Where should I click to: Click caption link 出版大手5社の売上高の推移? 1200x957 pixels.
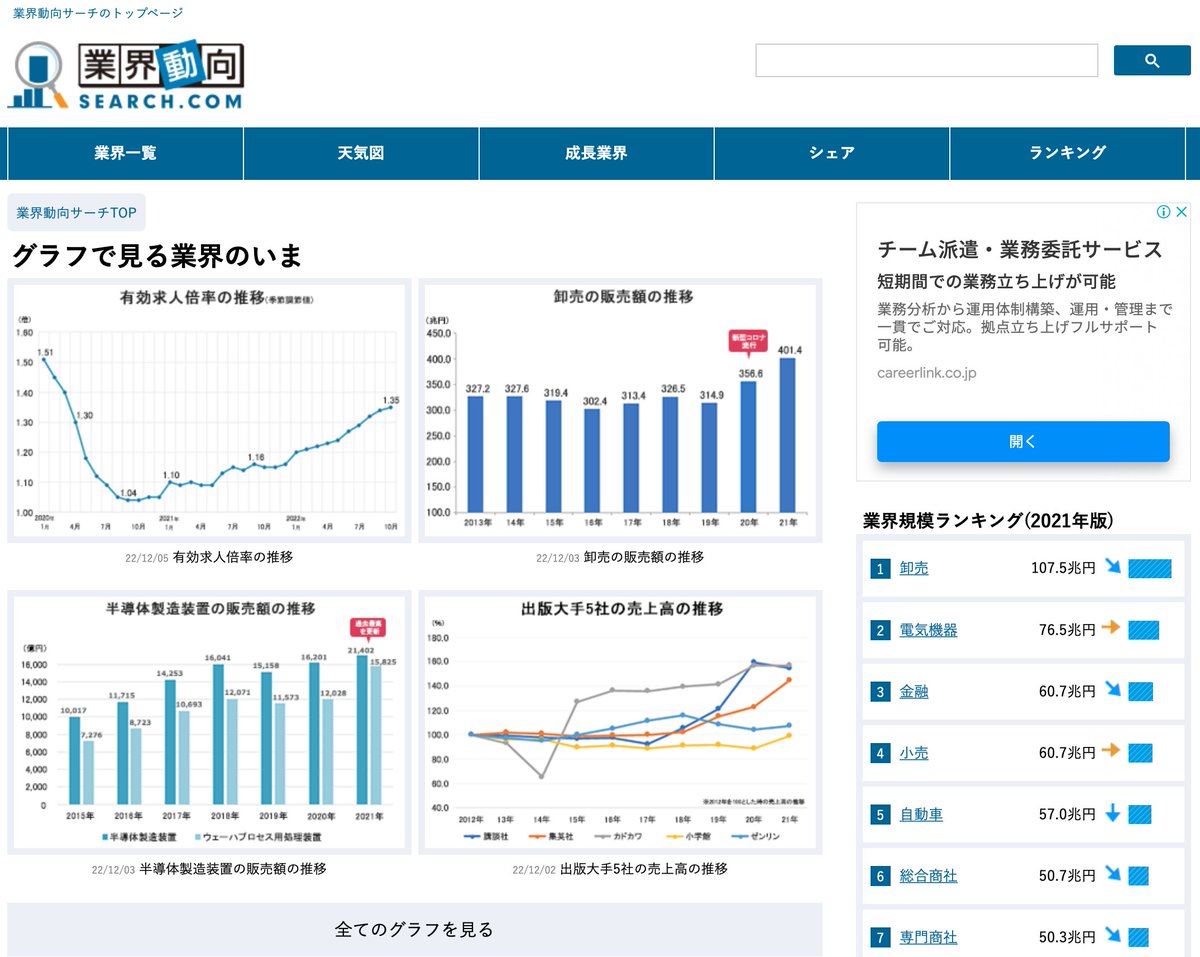[644, 869]
